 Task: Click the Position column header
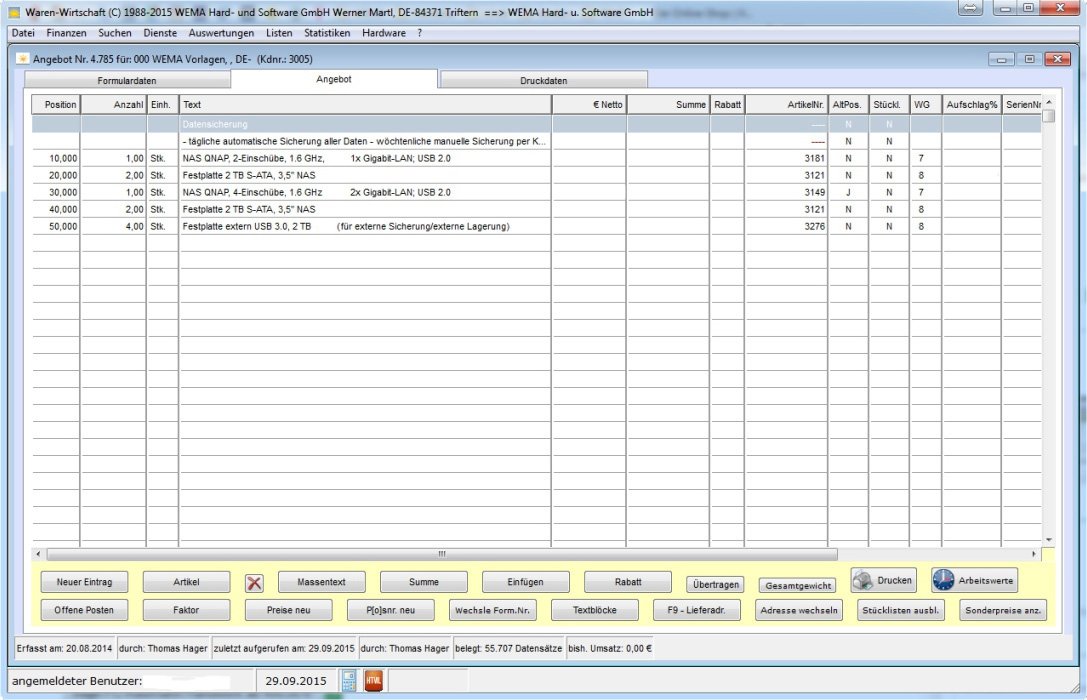(x=56, y=105)
